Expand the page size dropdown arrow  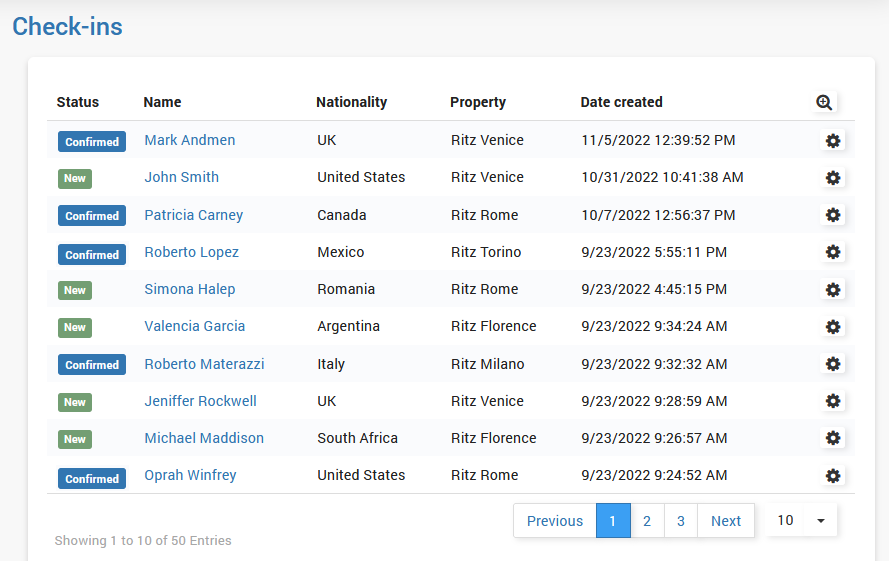click(820, 521)
